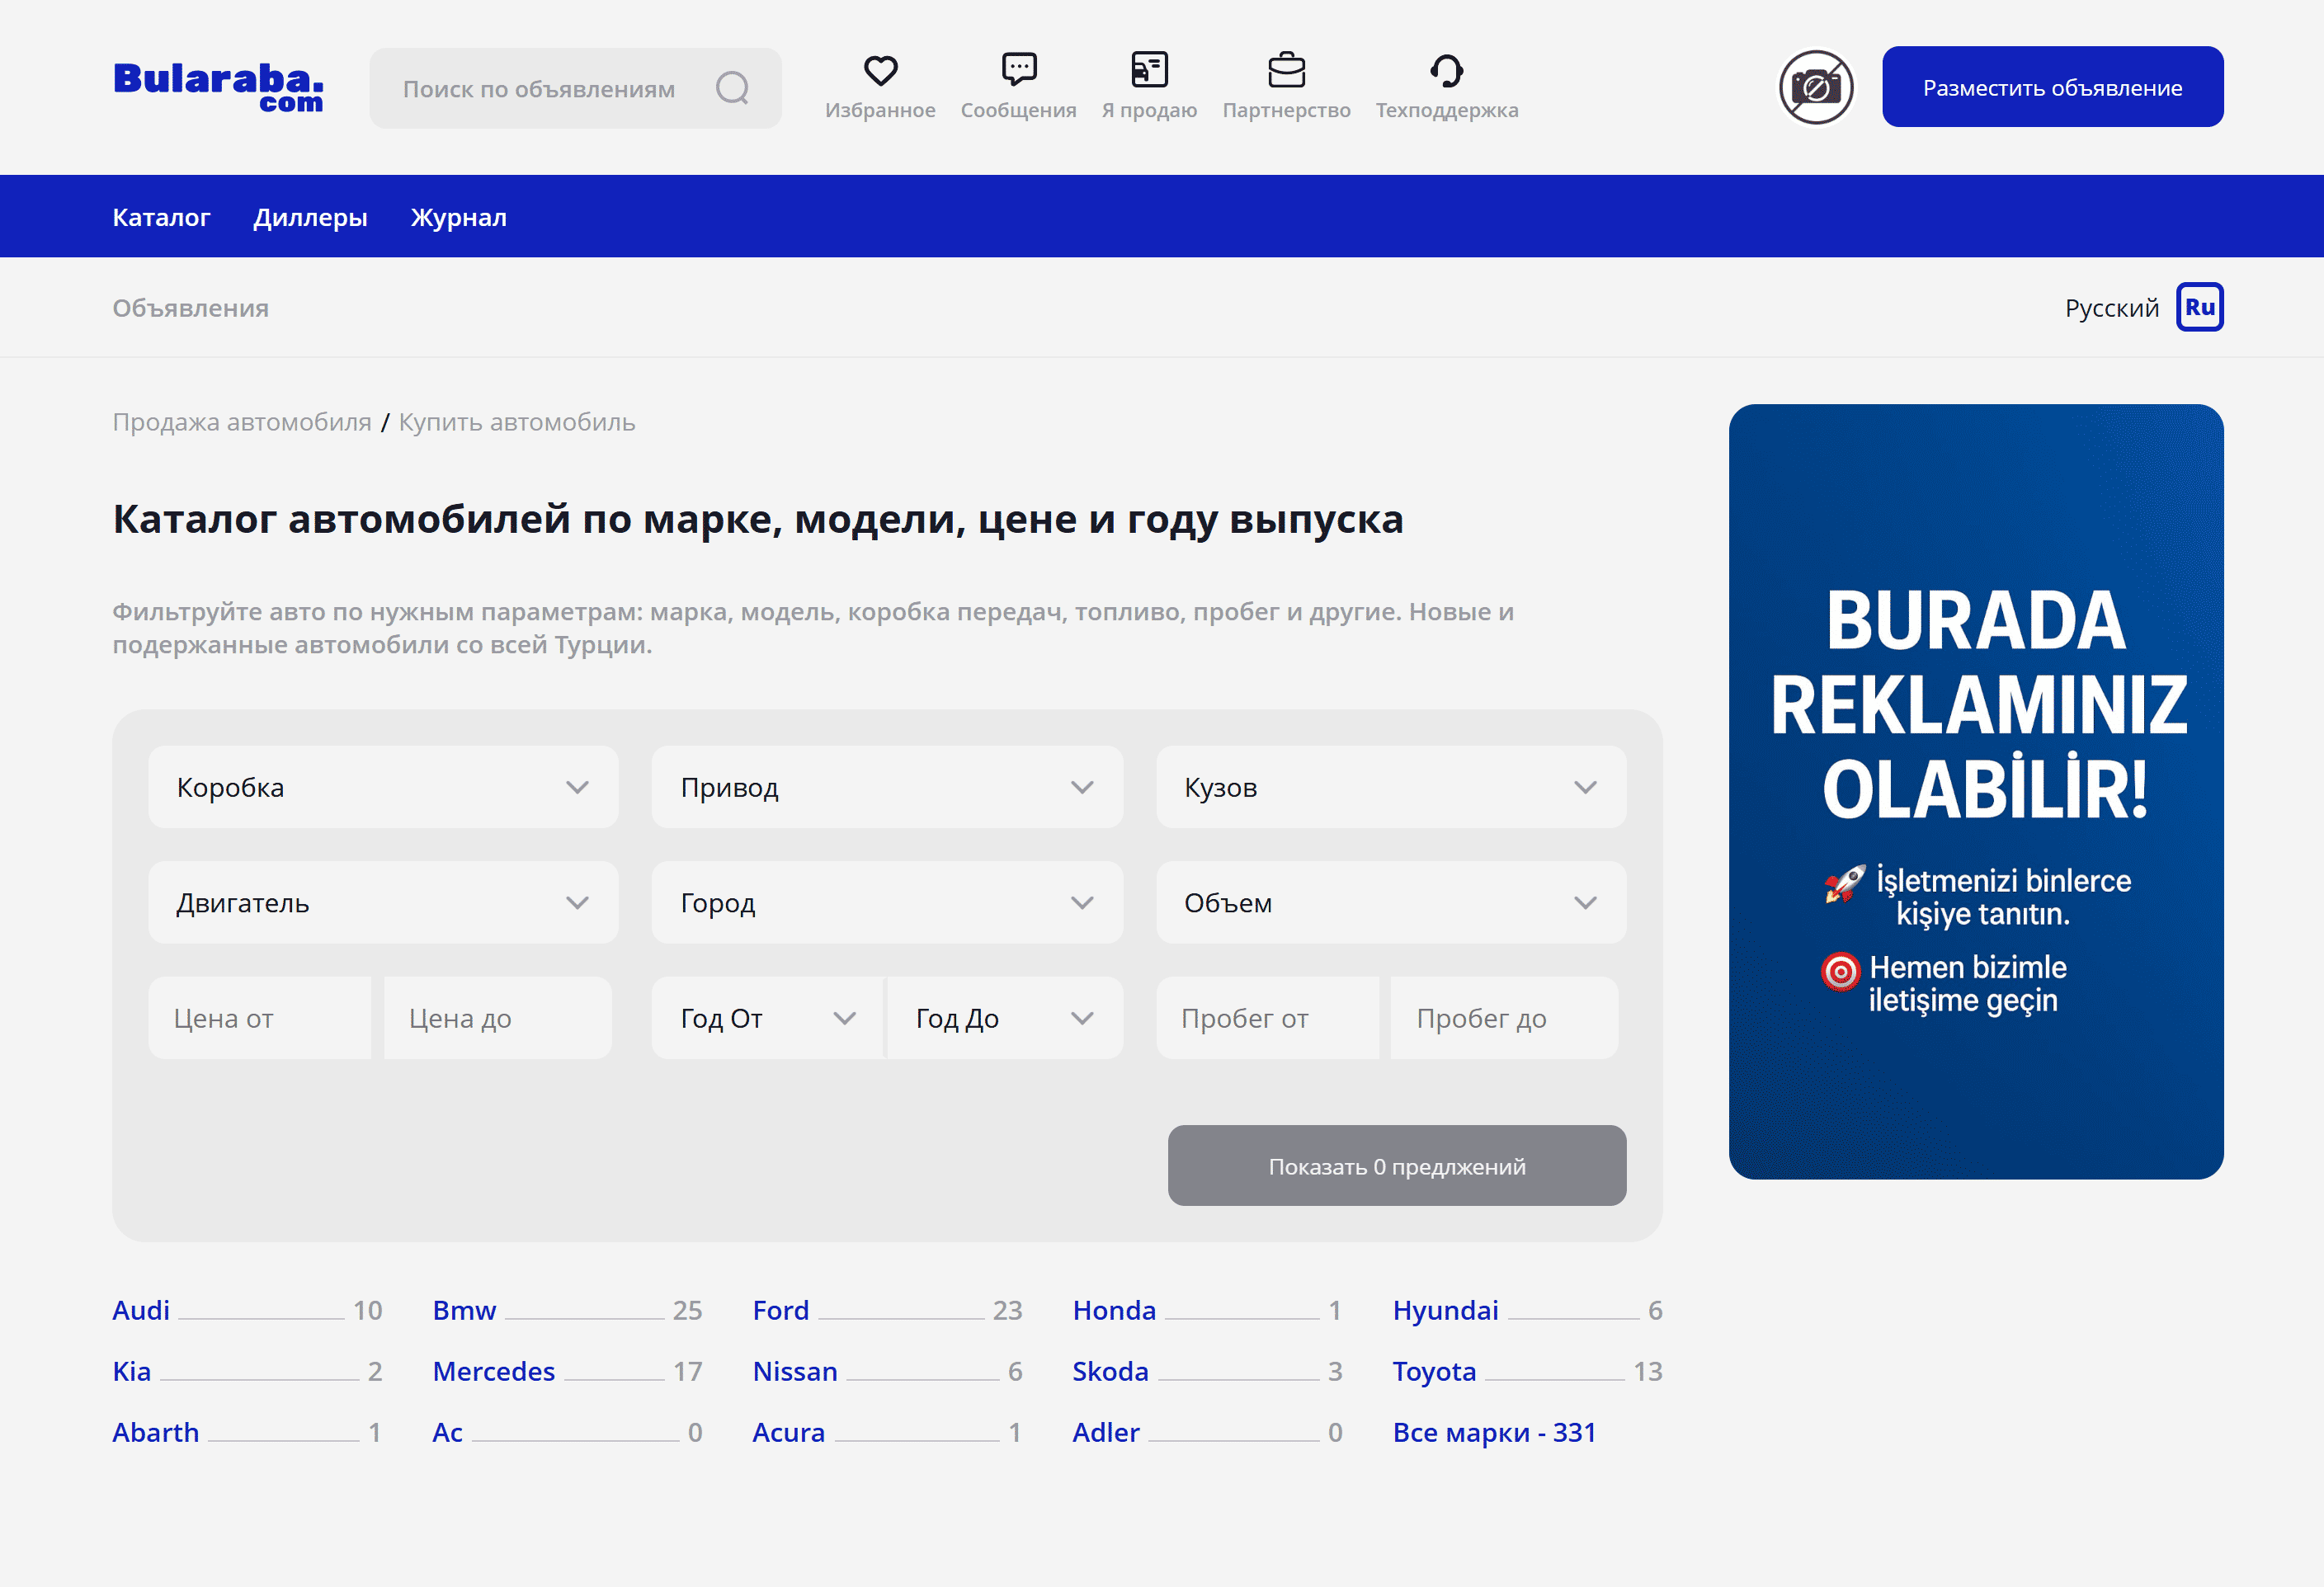Click the Я продаю listing icon
This screenshot has height=1587, width=2324.
click(x=1149, y=69)
